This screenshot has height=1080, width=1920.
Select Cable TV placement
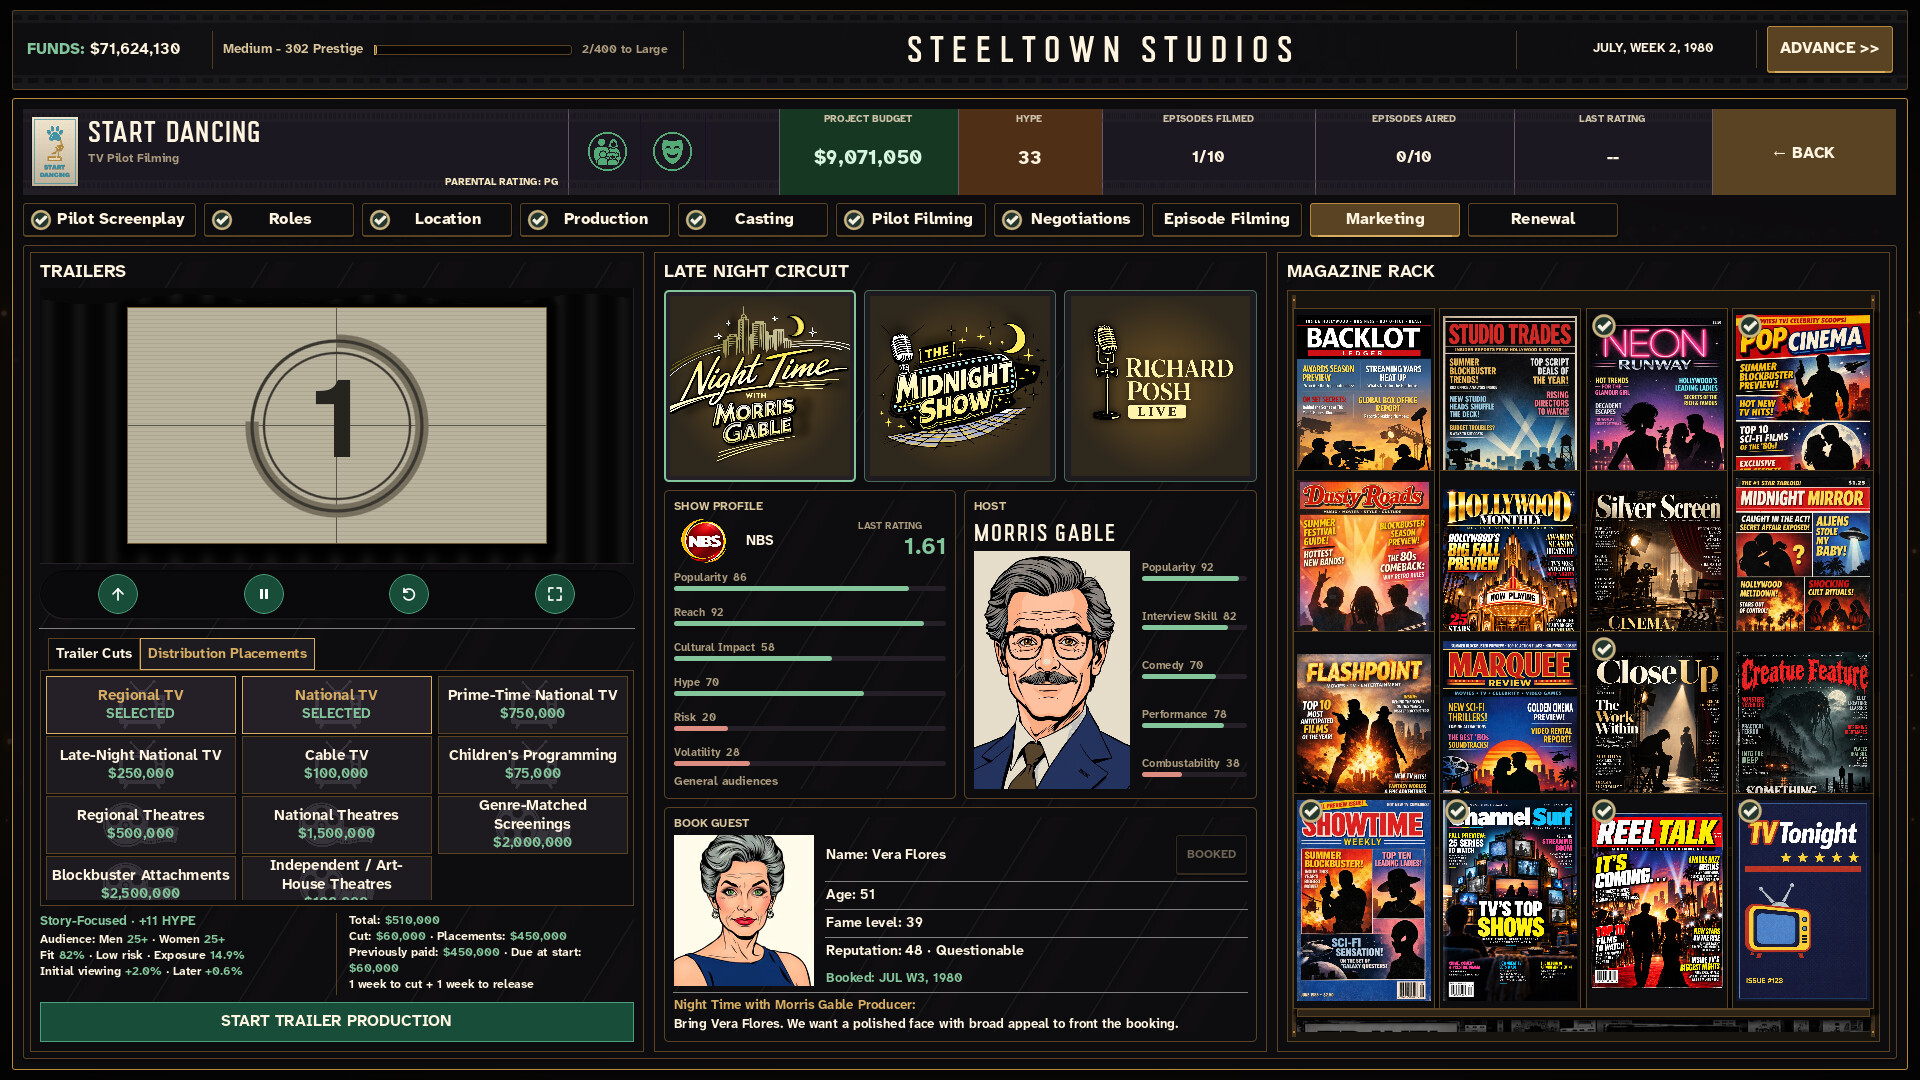[x=336, y=764]
